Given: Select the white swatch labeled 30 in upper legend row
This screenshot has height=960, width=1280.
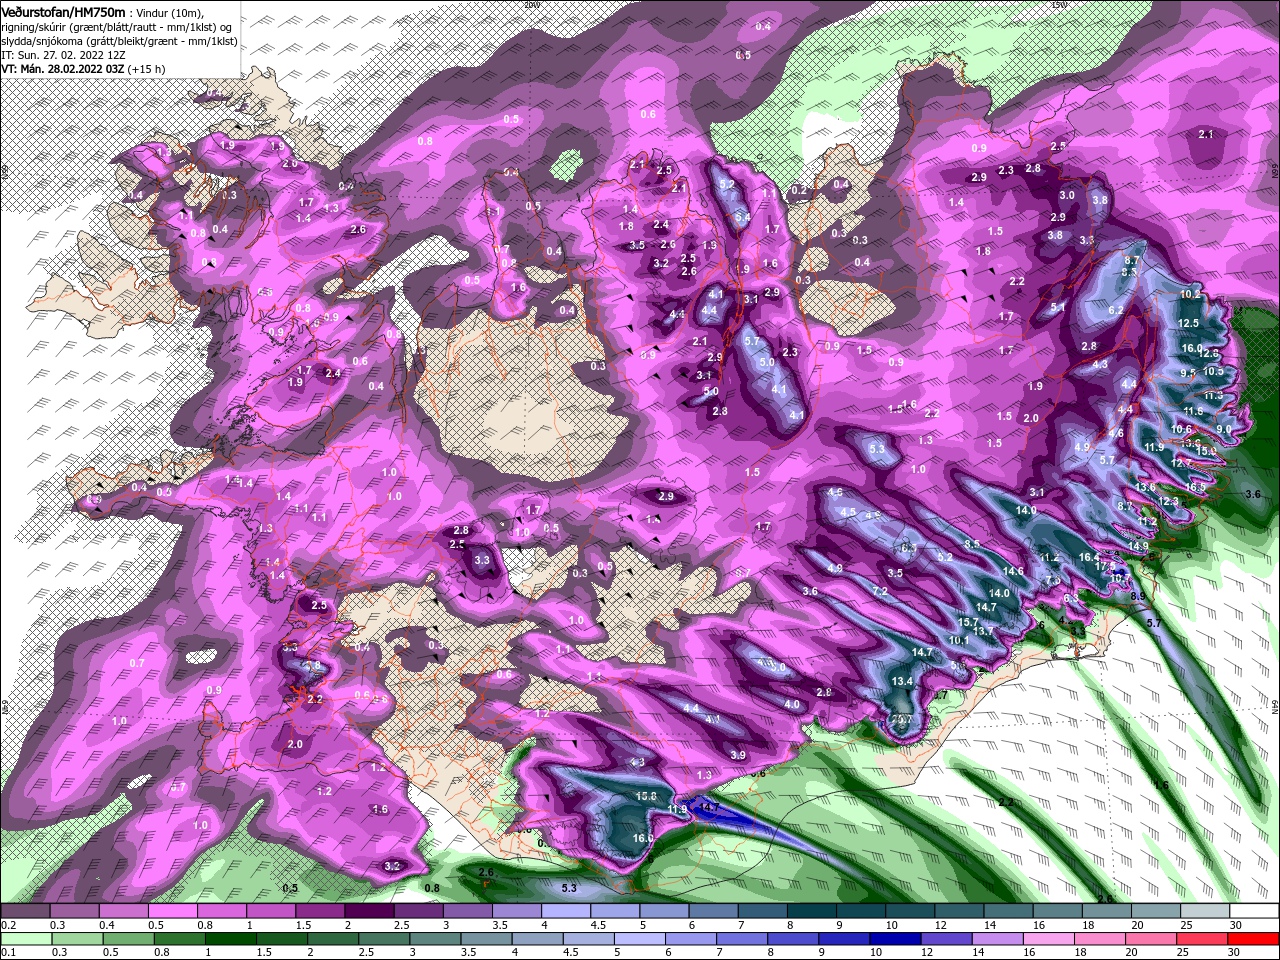Looking at the screenshot, I should [x=1255, y=911].
